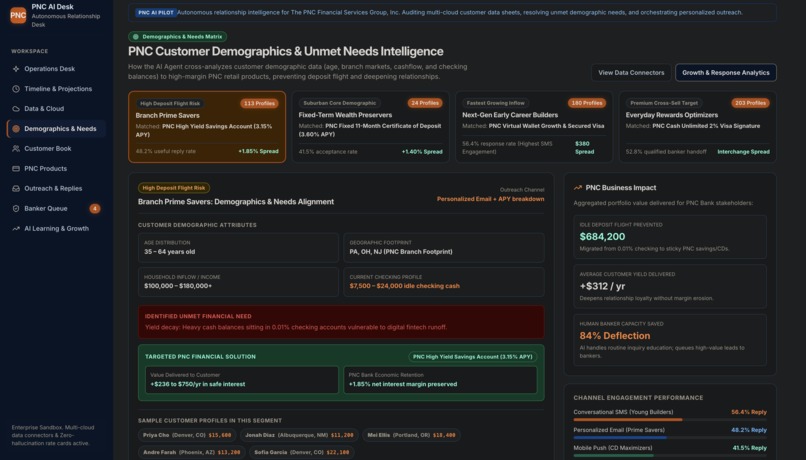Select the Branch Prime Savers segment card

pos(207,127)
